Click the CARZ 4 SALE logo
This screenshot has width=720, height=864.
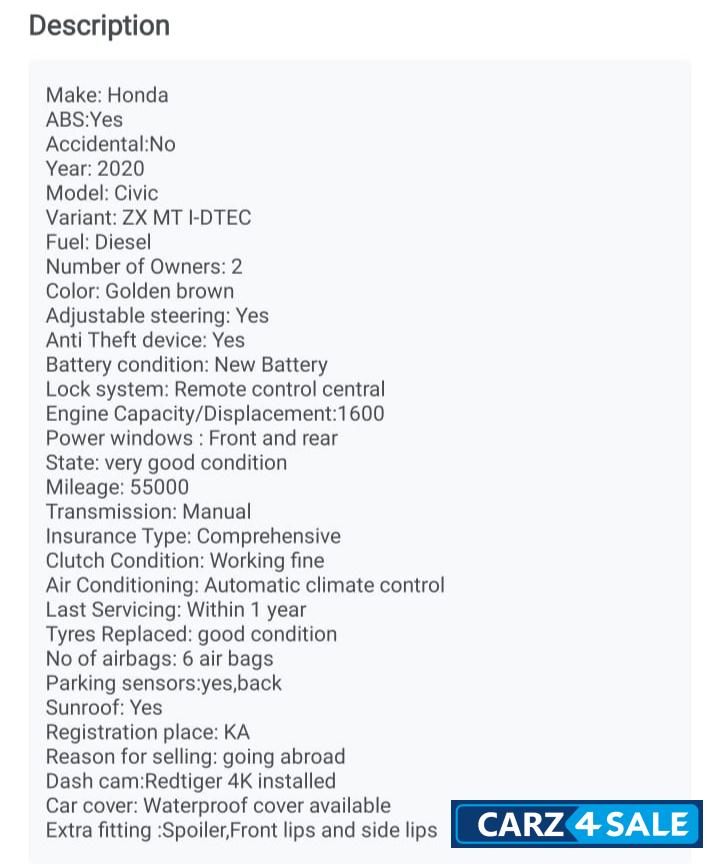tap(577, 824)
